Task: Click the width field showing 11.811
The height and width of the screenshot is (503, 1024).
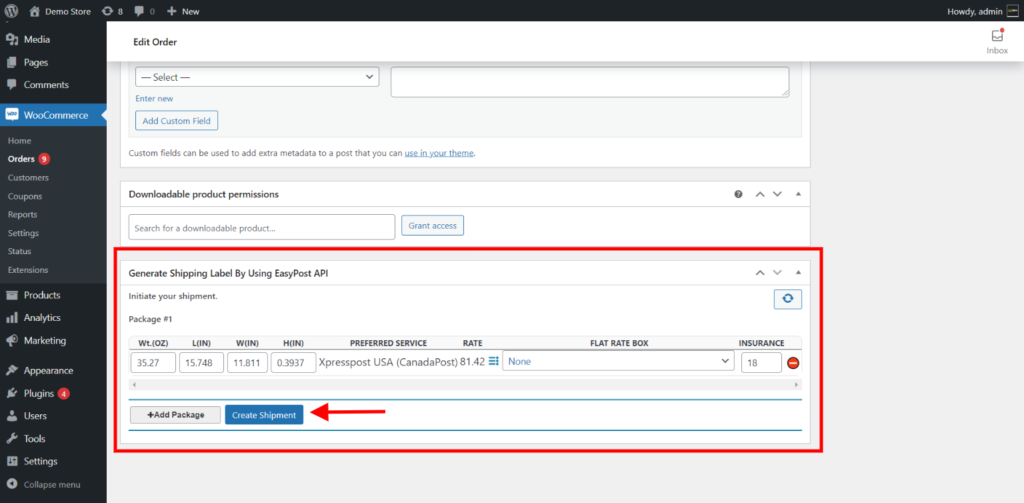Action: pyautogui.click(x=248, y=363)
